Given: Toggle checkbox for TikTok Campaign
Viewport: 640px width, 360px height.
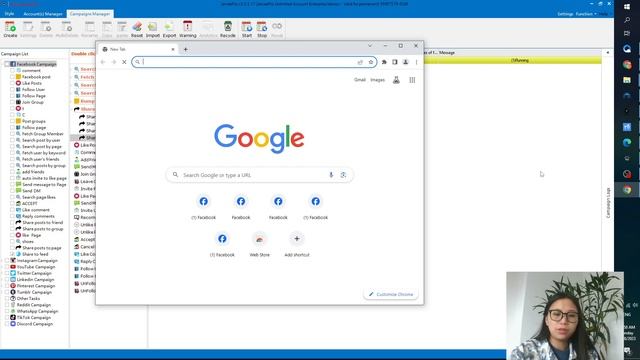Looking at the screenshot, I should [x=7, y=318].
